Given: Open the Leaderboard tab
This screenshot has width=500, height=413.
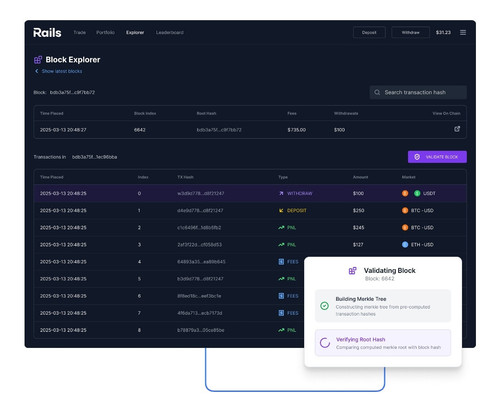Looking at the screenshot, I should click(170, 32).
